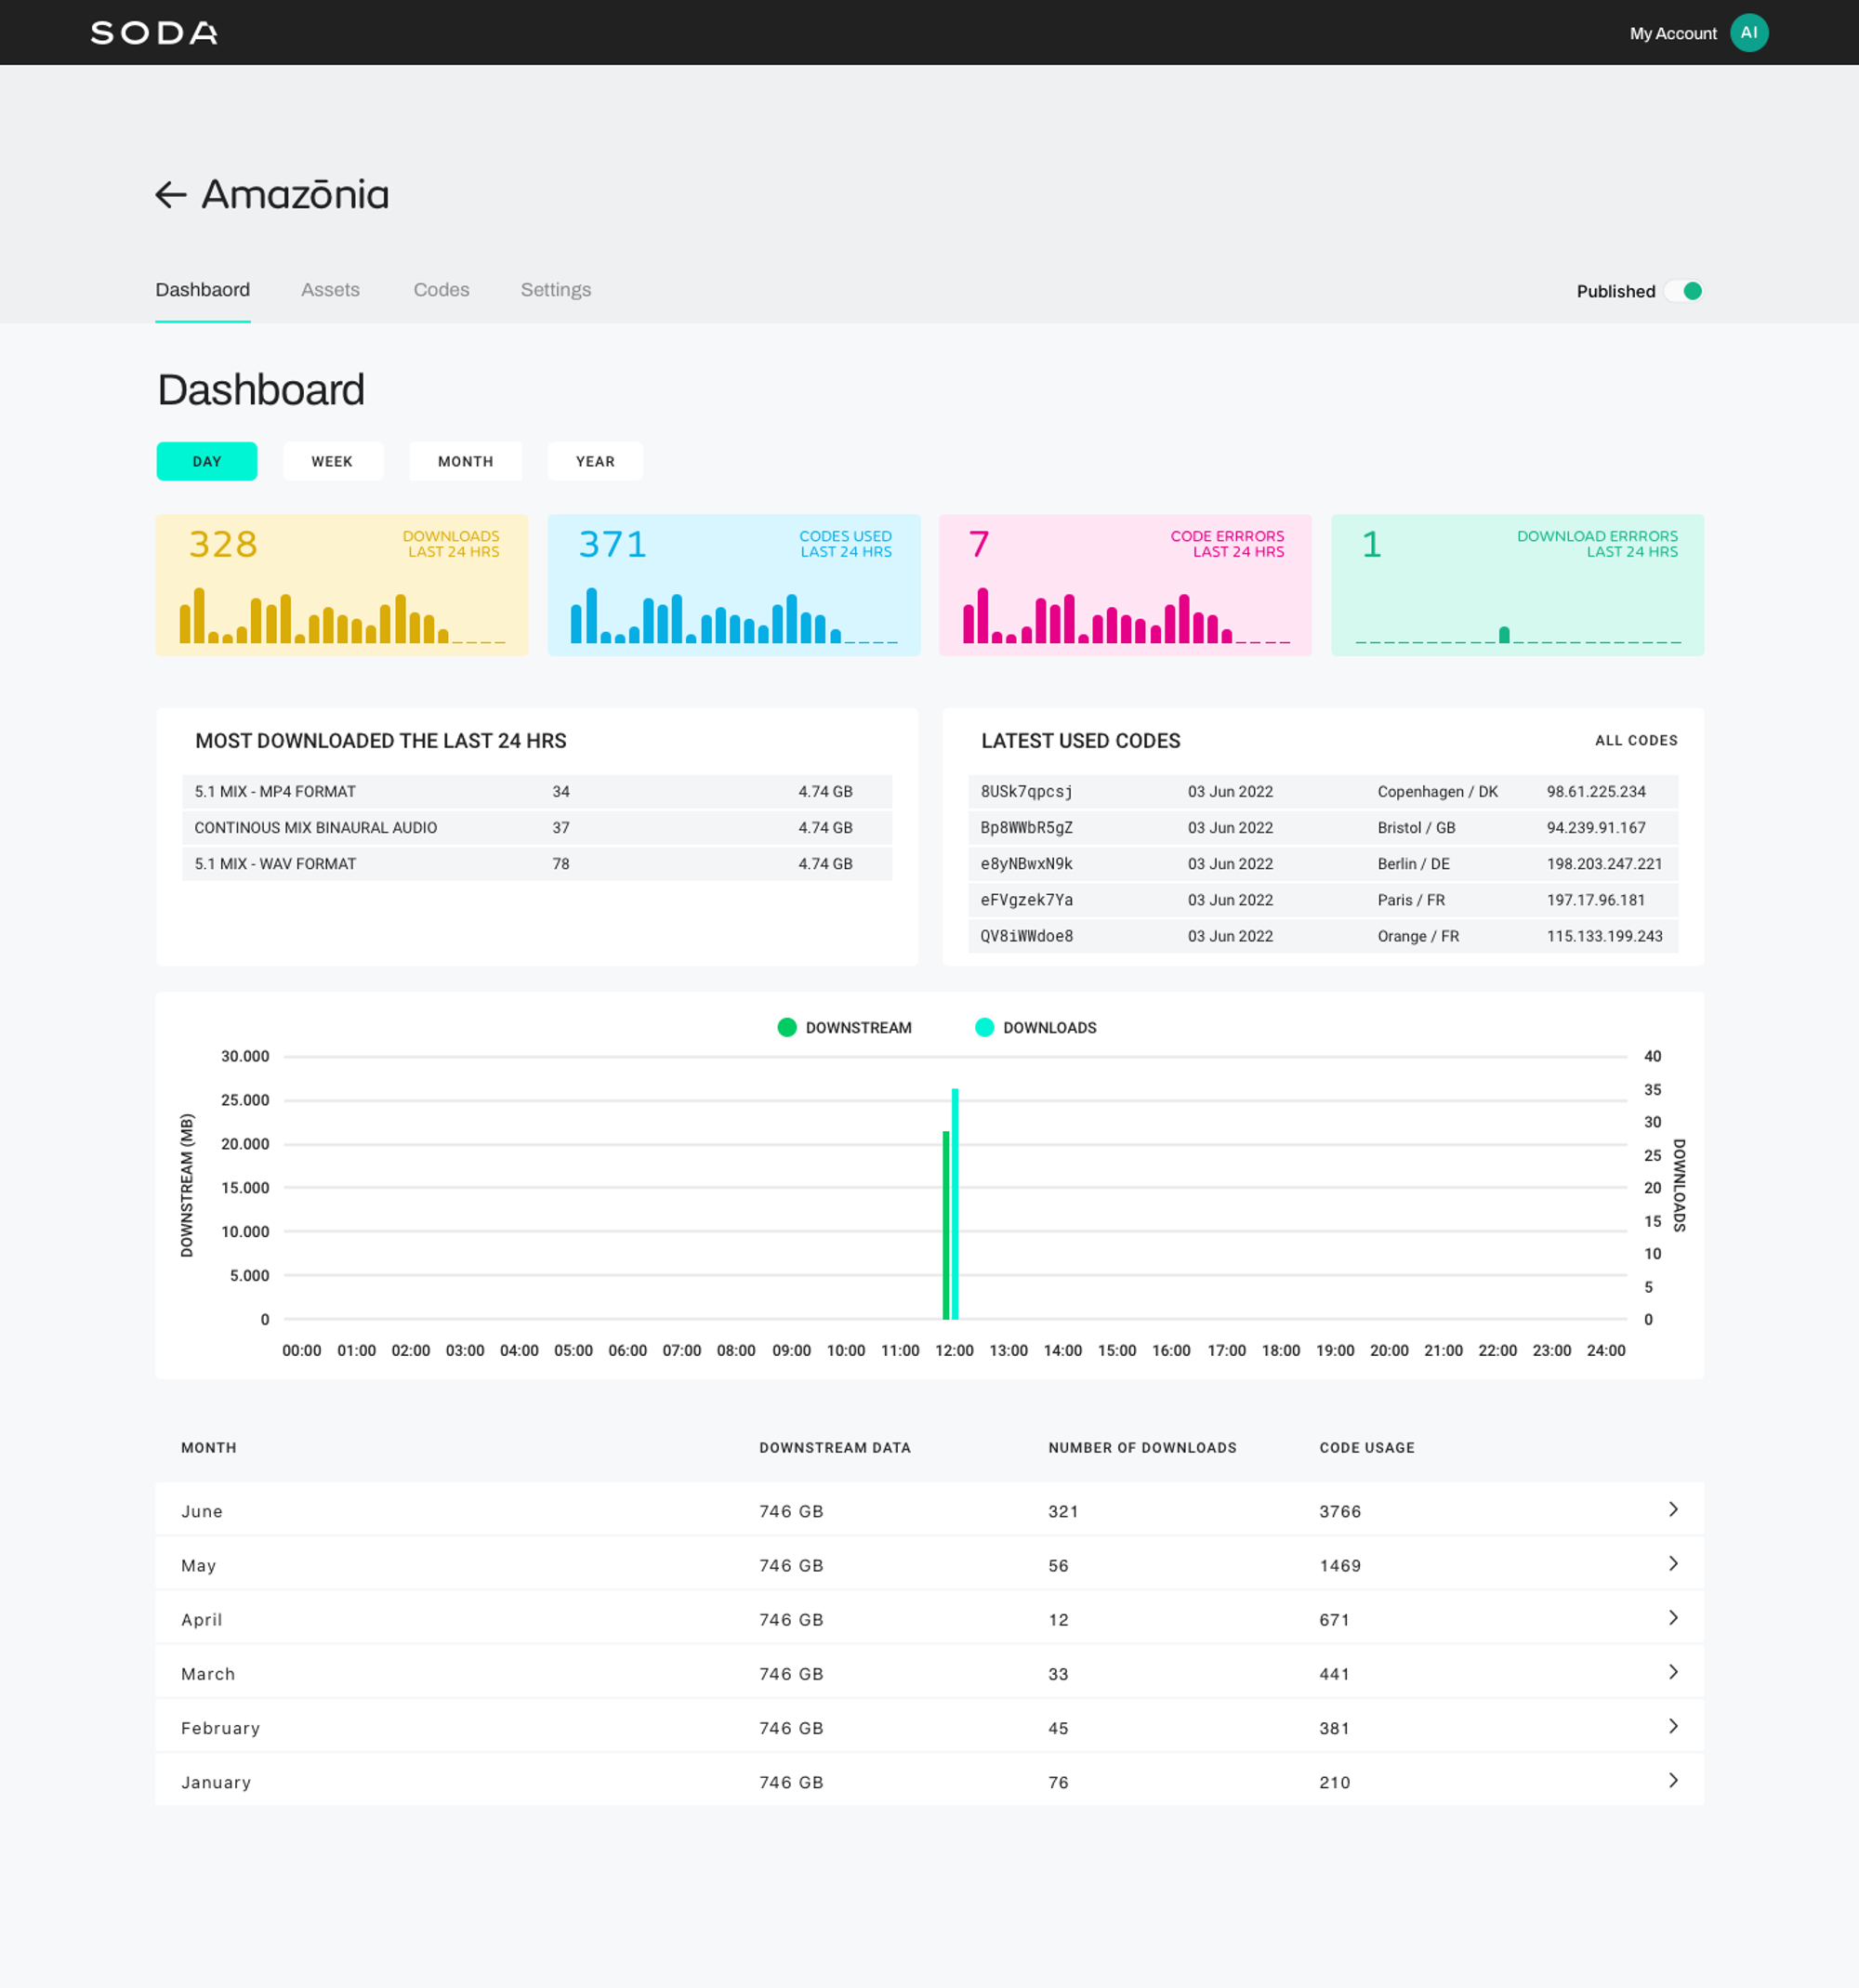This screenshot has height=1988, width=1859.
Task: Click April code usage 671
Action: (1334, 1619)
